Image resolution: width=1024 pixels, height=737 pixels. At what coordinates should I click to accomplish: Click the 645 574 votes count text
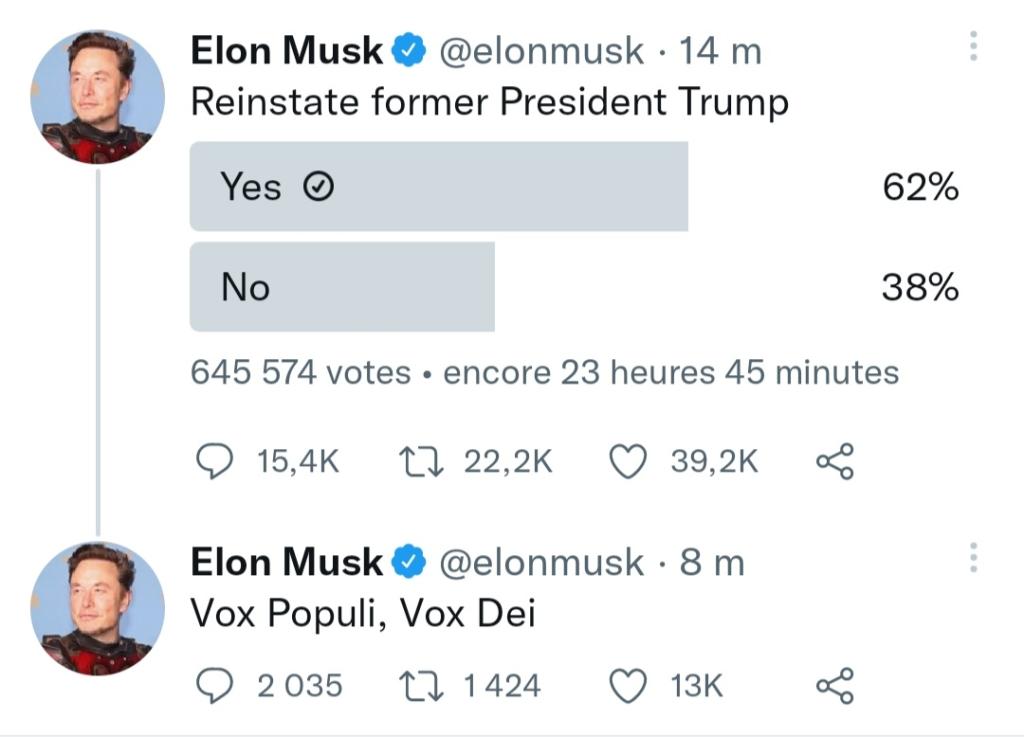tap(300, 373)
